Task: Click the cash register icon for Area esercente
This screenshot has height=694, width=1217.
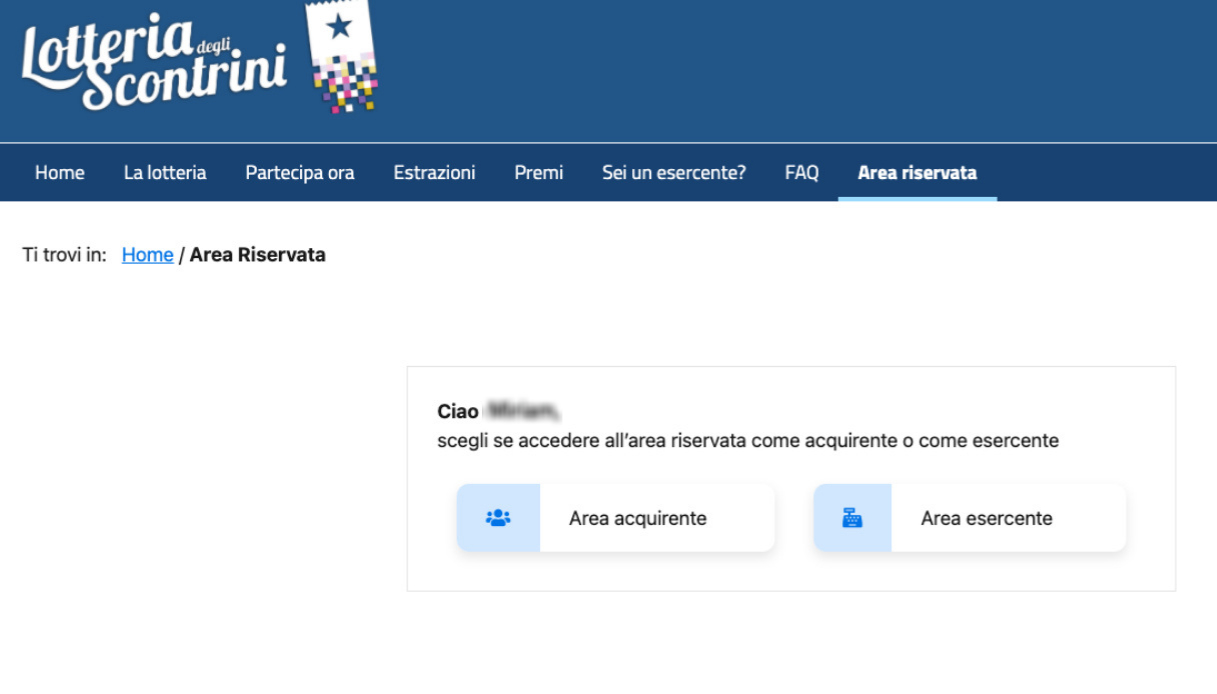Action: (852, 518)
